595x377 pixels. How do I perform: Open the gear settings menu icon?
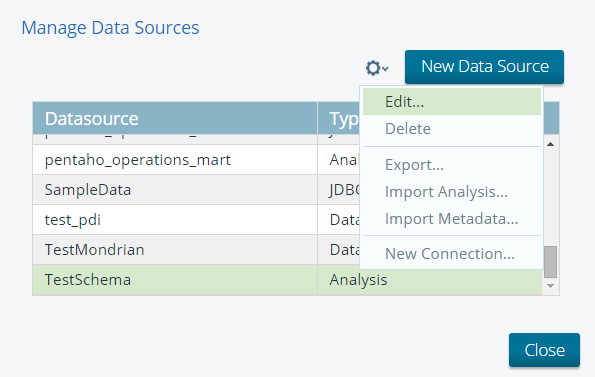pos(376,68)
